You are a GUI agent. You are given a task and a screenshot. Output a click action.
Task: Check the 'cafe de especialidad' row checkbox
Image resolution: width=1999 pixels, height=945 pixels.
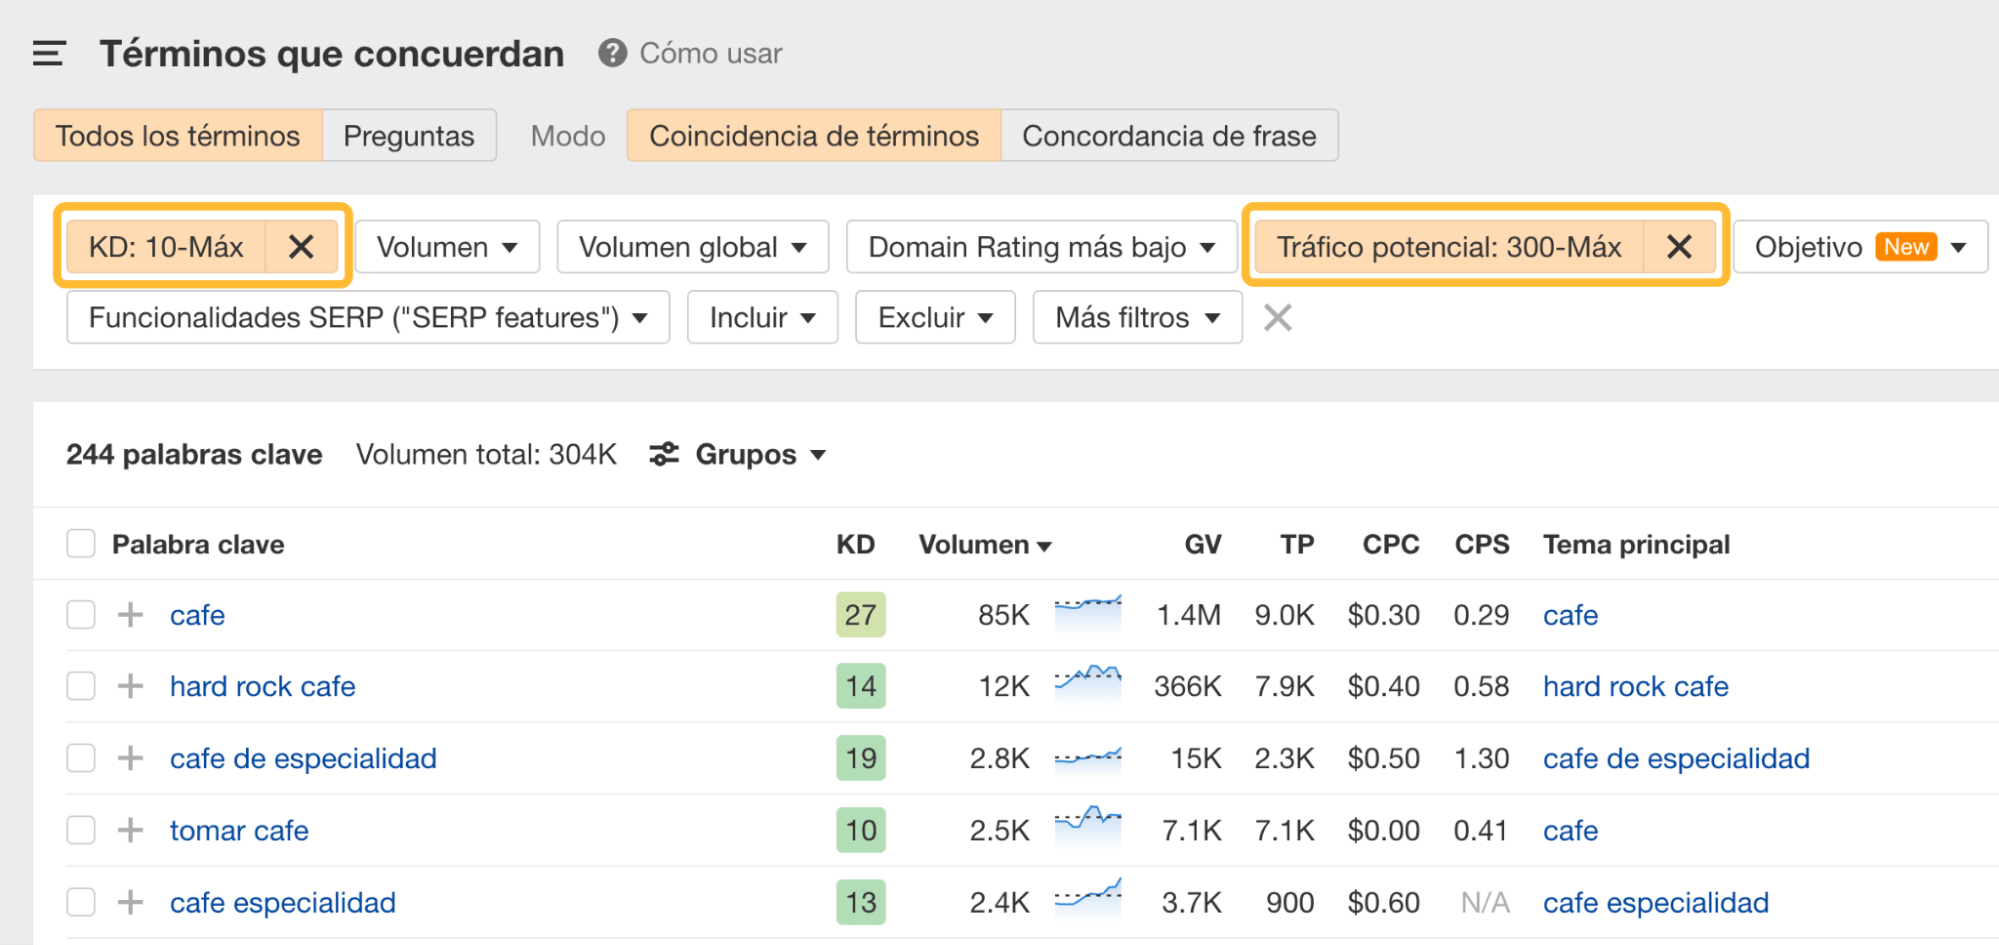tap(80, 758)
